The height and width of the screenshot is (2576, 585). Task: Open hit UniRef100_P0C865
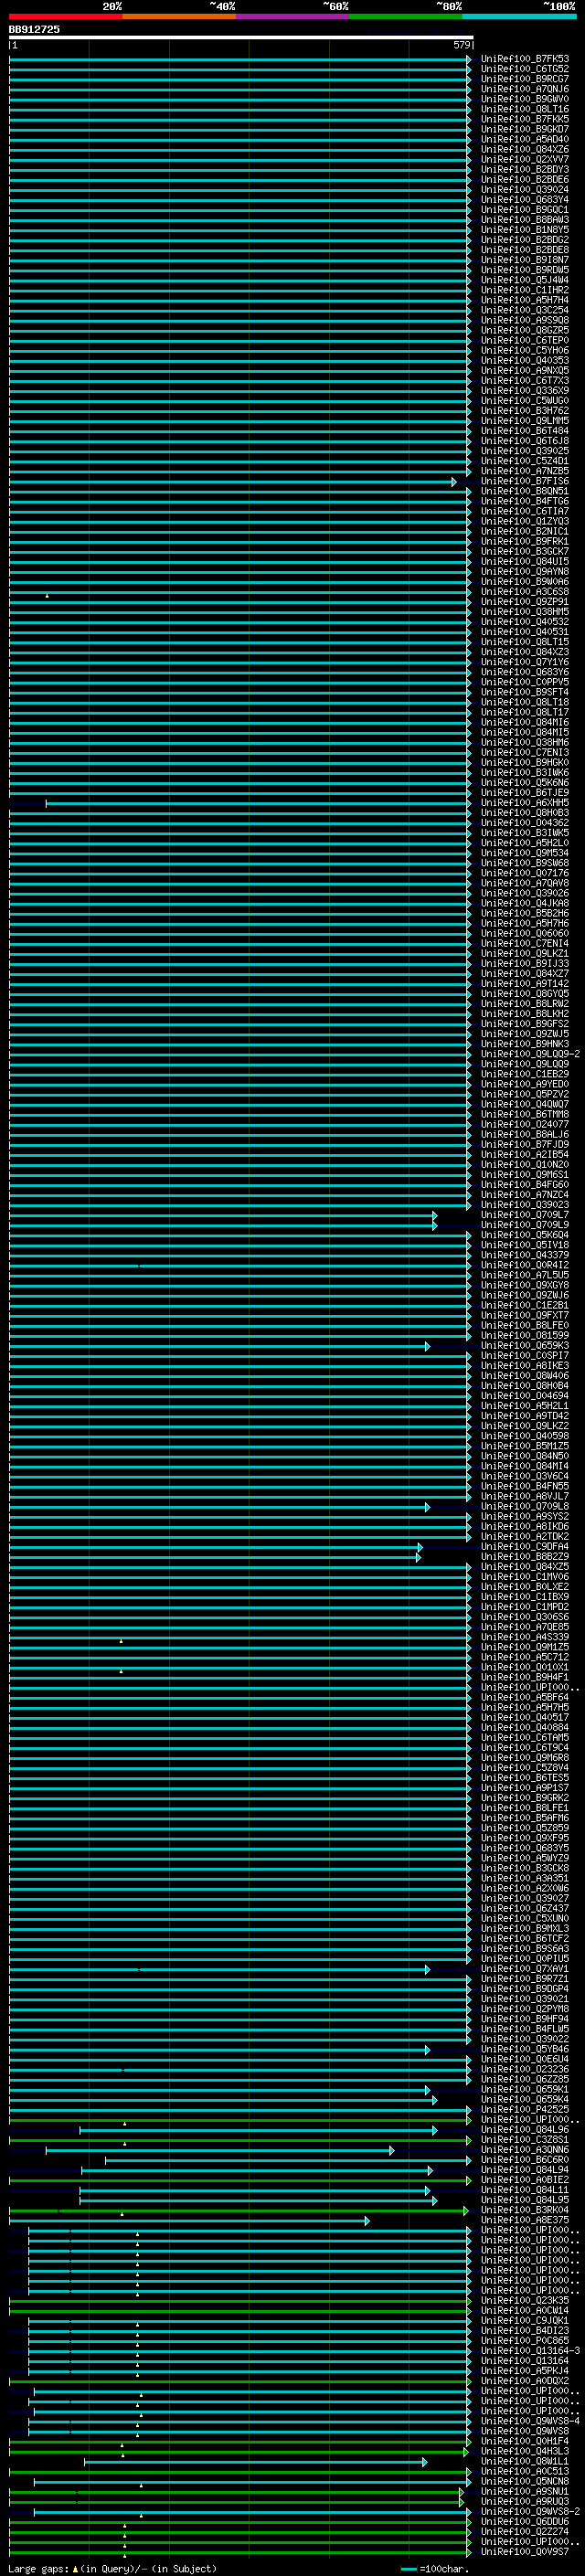(524, 2340)
